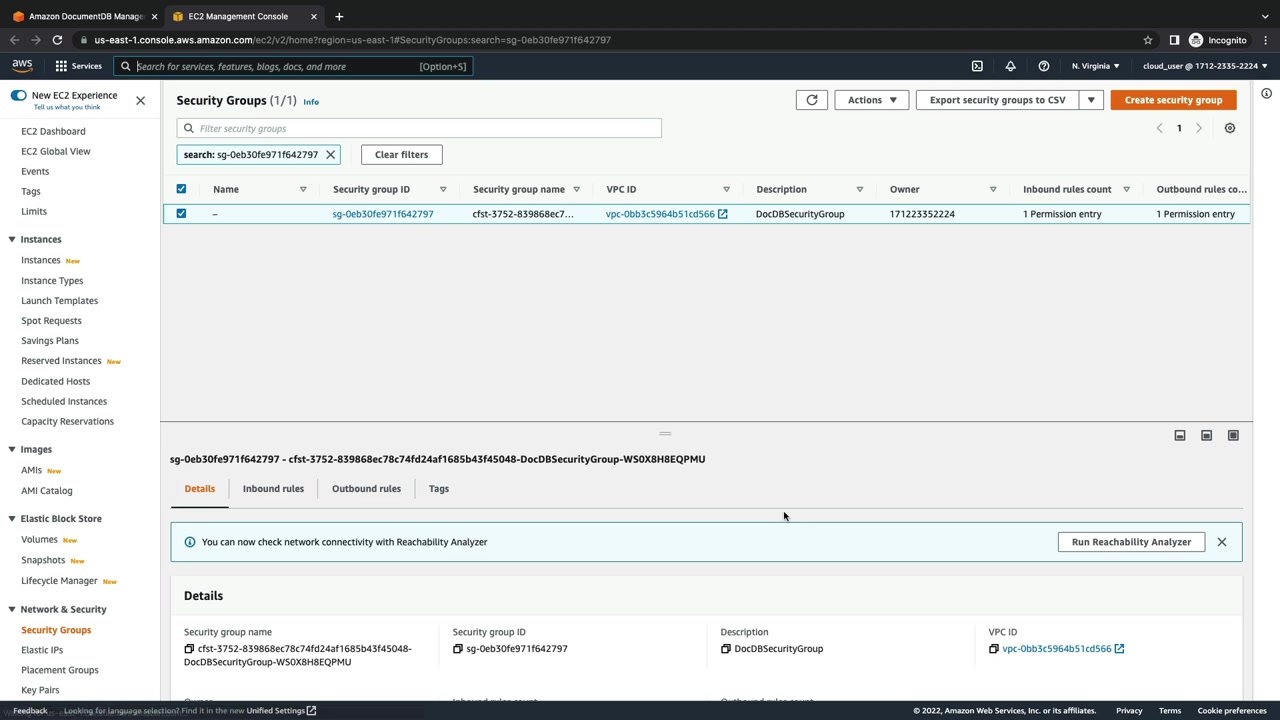This screenshot has height=720, width=1280.
Task: Open the sg-0eb30fe971f642797 link in table
Action: tap(383, 214)
